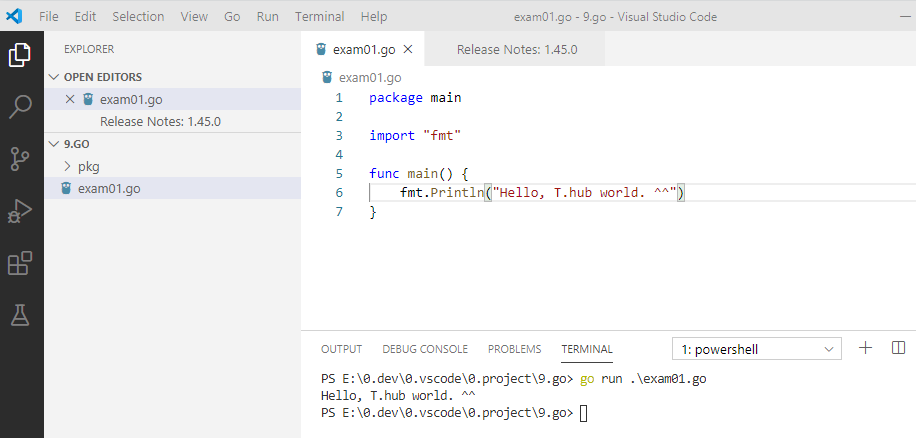
Task: Add a new terminal with plus icon
Action: pos(865,348)
